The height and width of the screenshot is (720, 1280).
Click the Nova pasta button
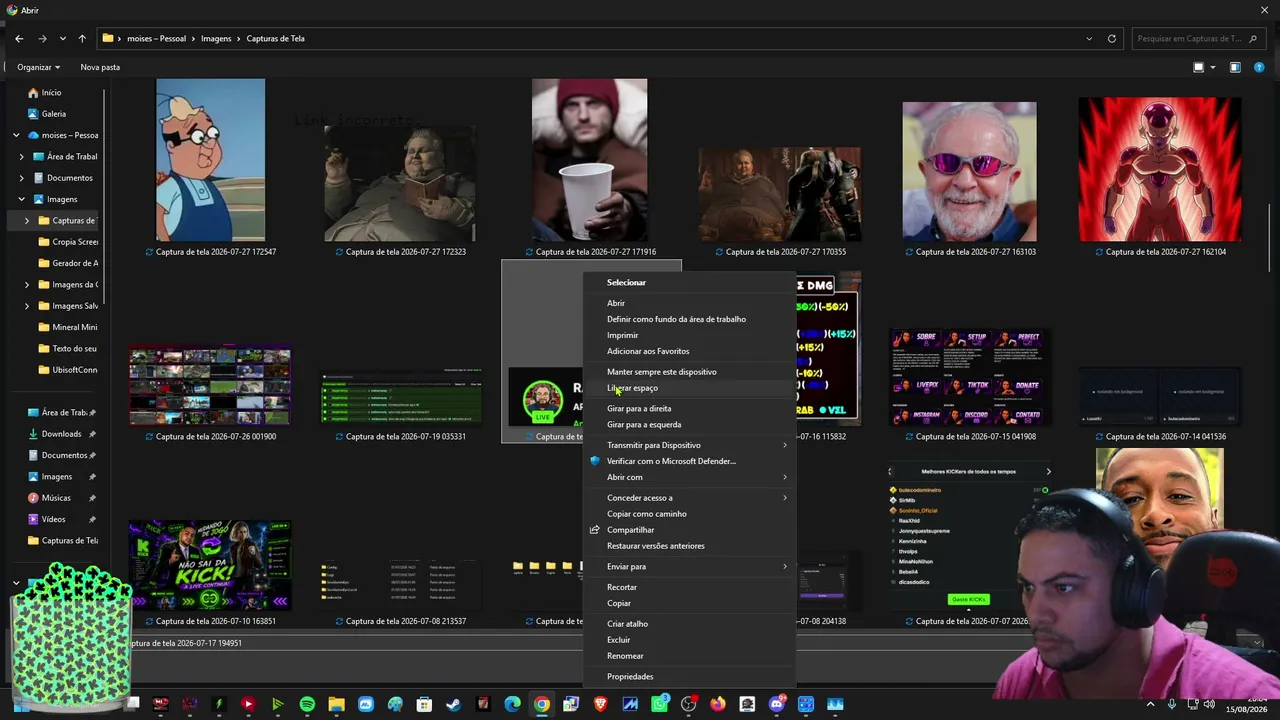pyautogui.click(x=100, y=67)
